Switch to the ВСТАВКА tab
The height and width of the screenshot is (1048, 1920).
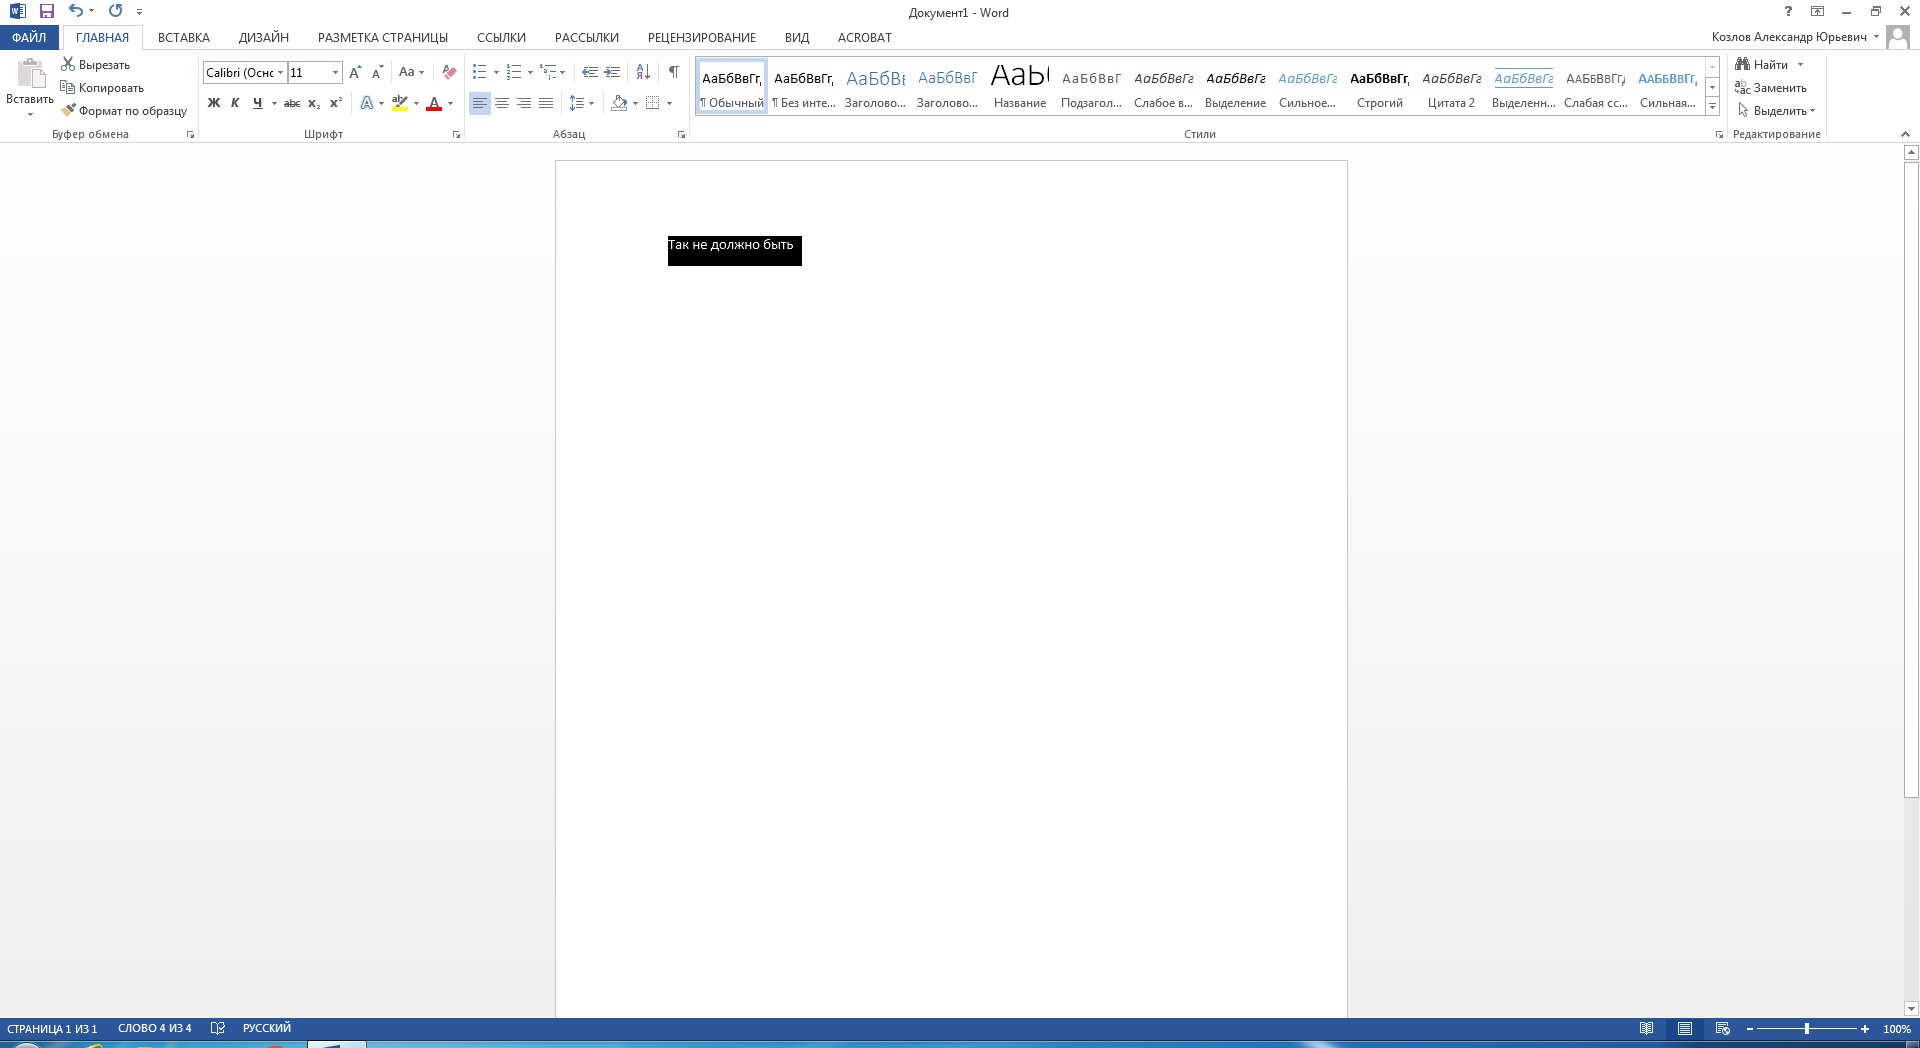[x=184, y=38]
